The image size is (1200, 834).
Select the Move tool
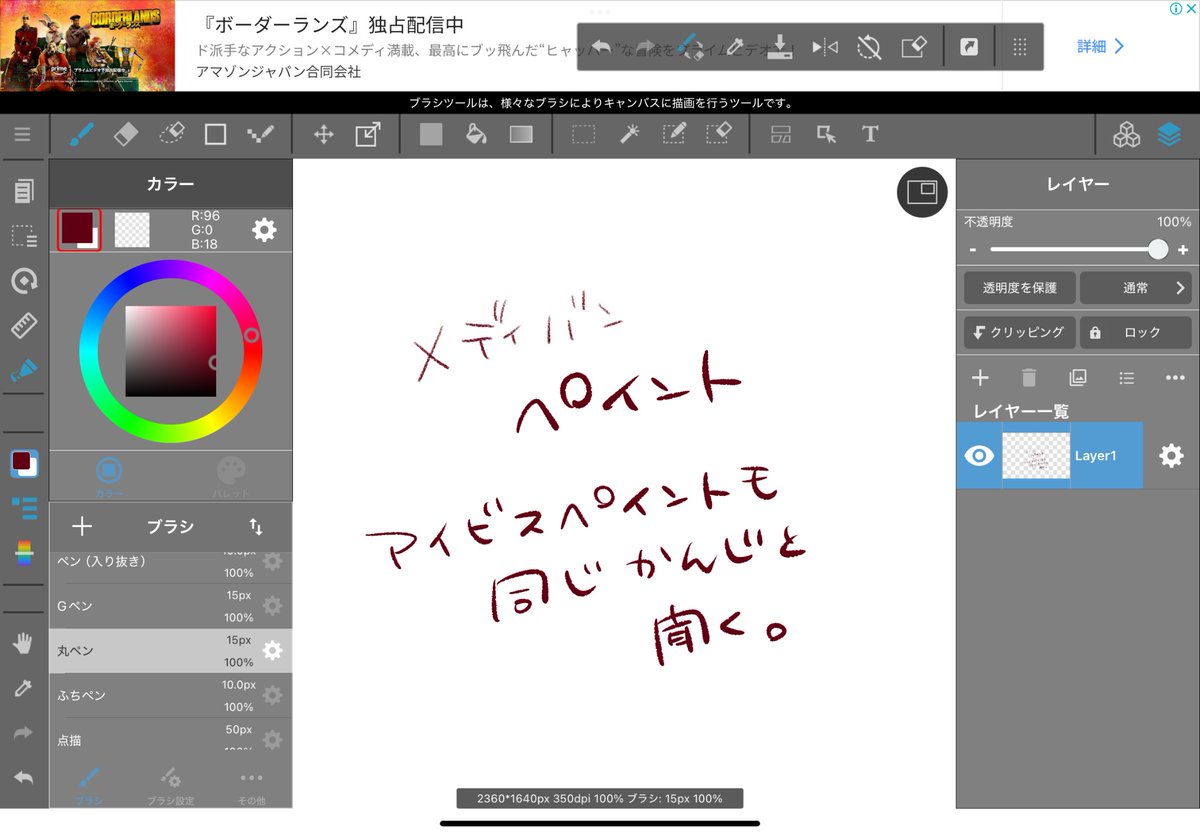point(323,134)
